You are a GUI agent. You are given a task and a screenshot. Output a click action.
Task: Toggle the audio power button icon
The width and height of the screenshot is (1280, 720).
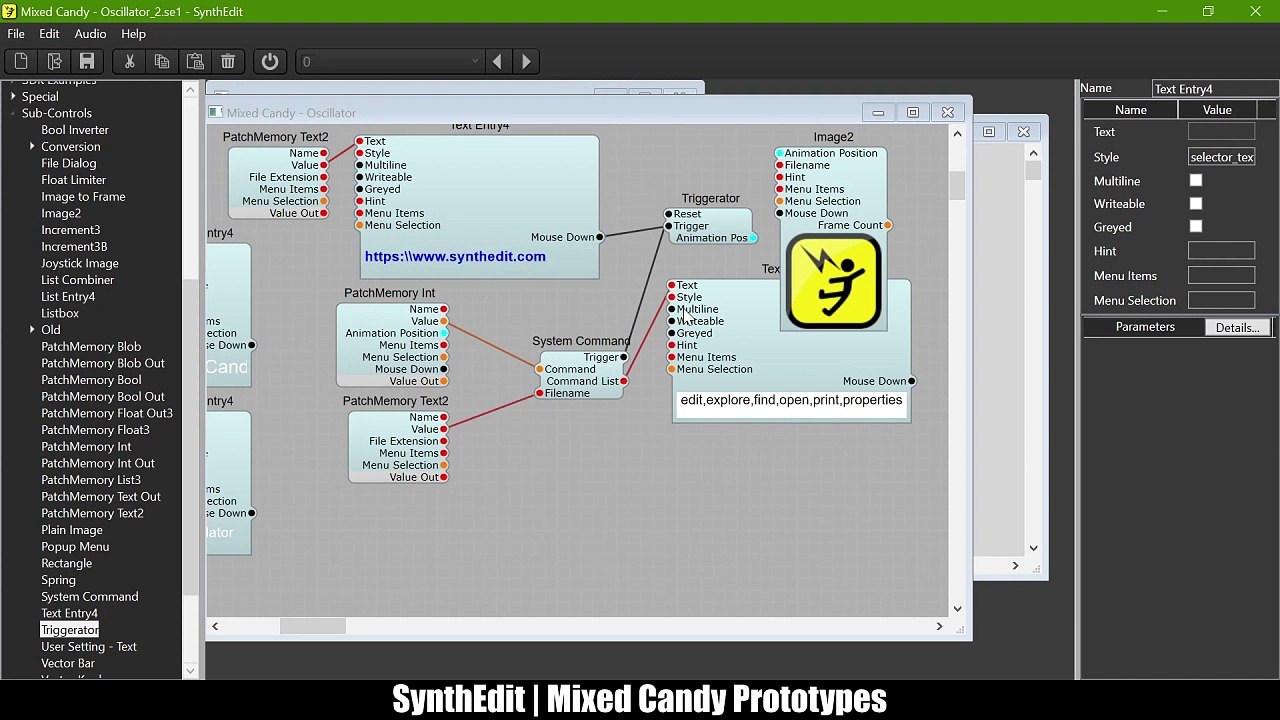[270, 62]
